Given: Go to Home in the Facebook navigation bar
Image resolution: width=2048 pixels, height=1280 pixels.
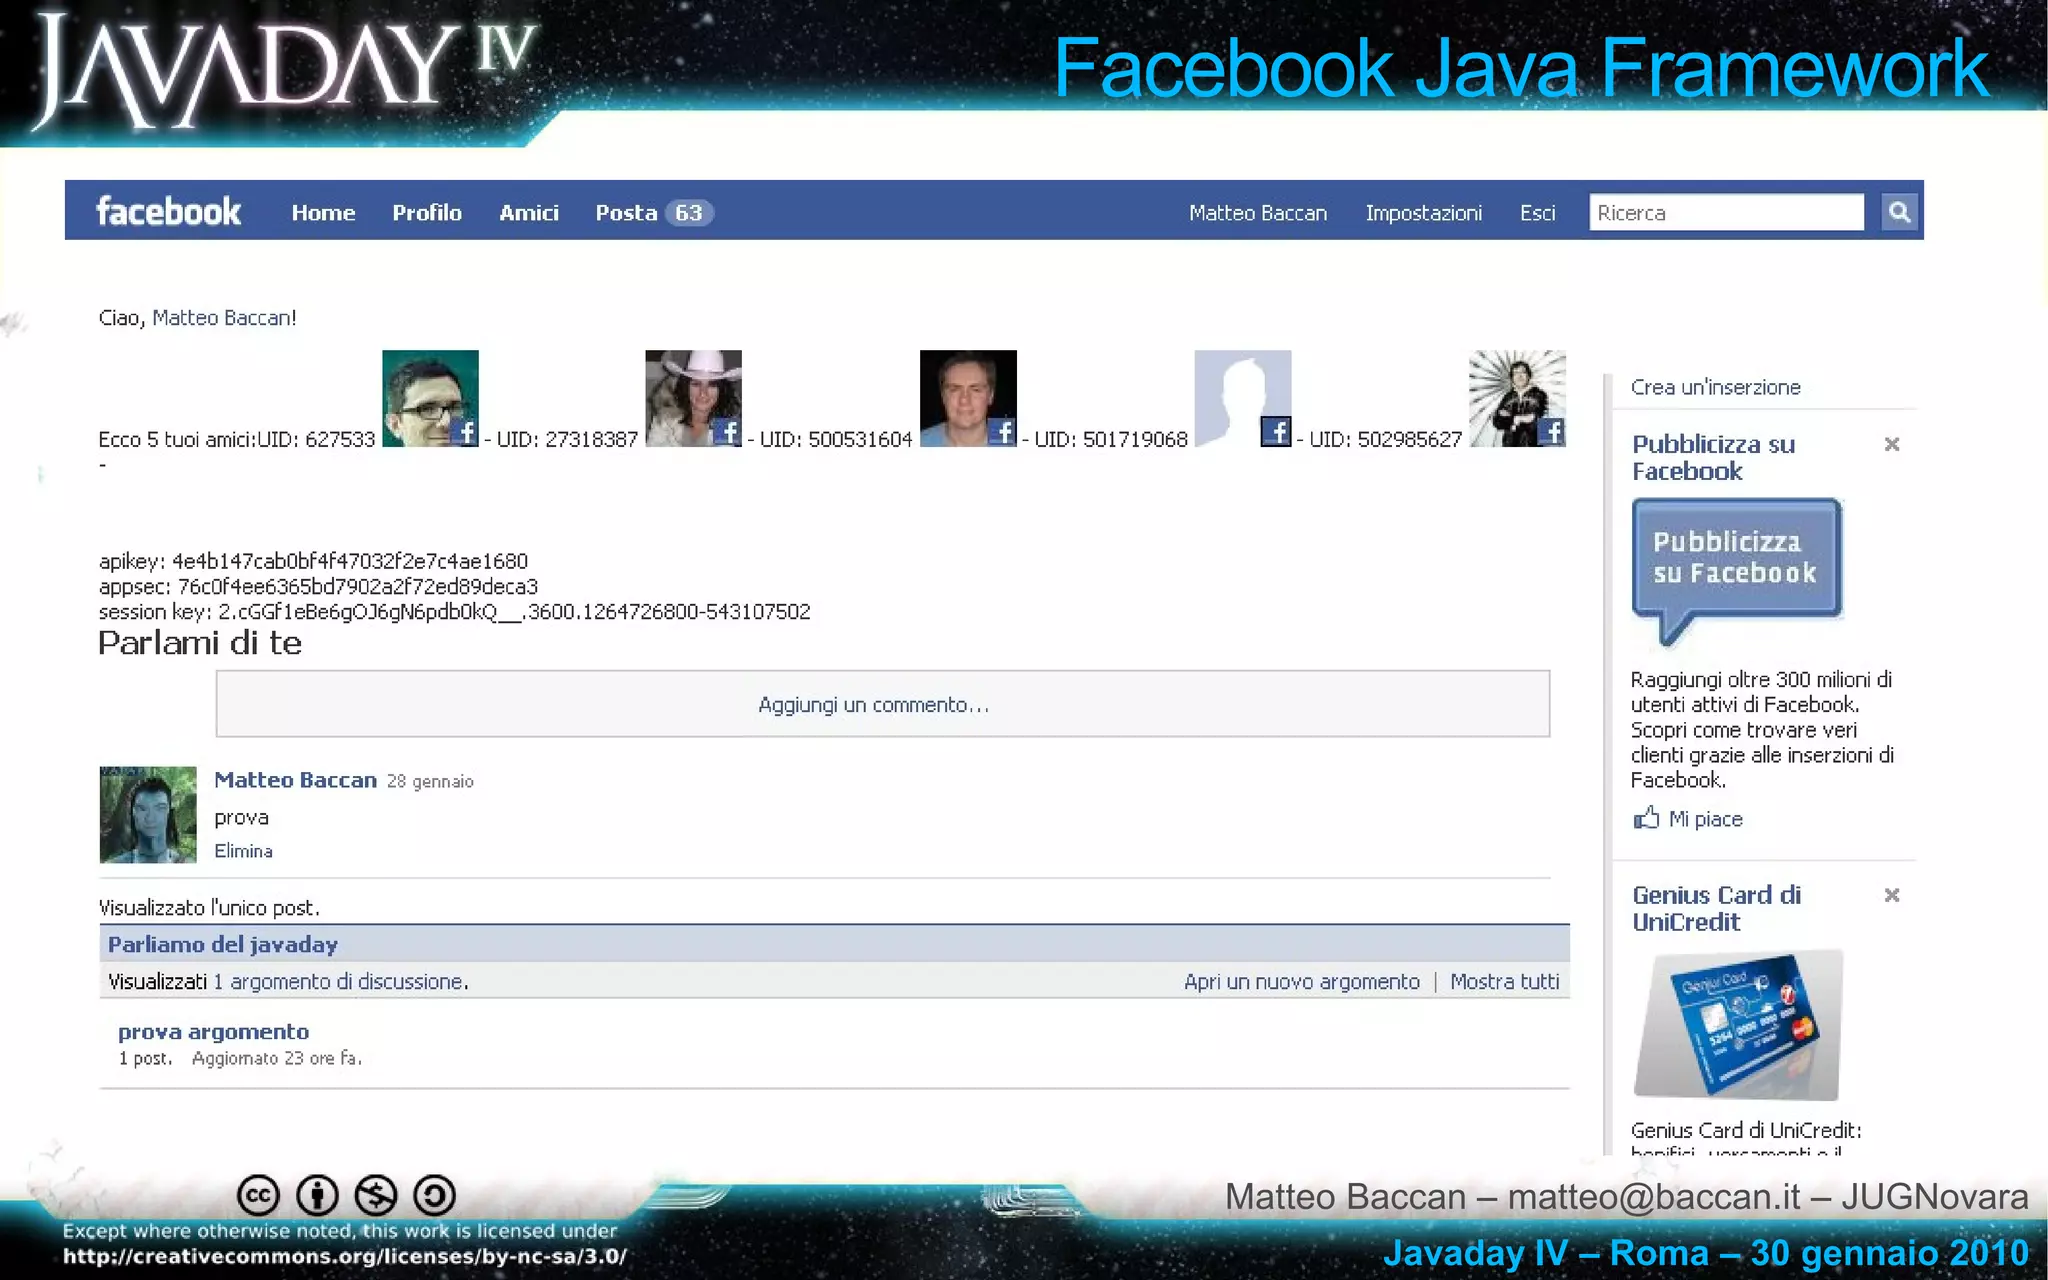Looking at the screenshot, I should click(x=323, y=212).
